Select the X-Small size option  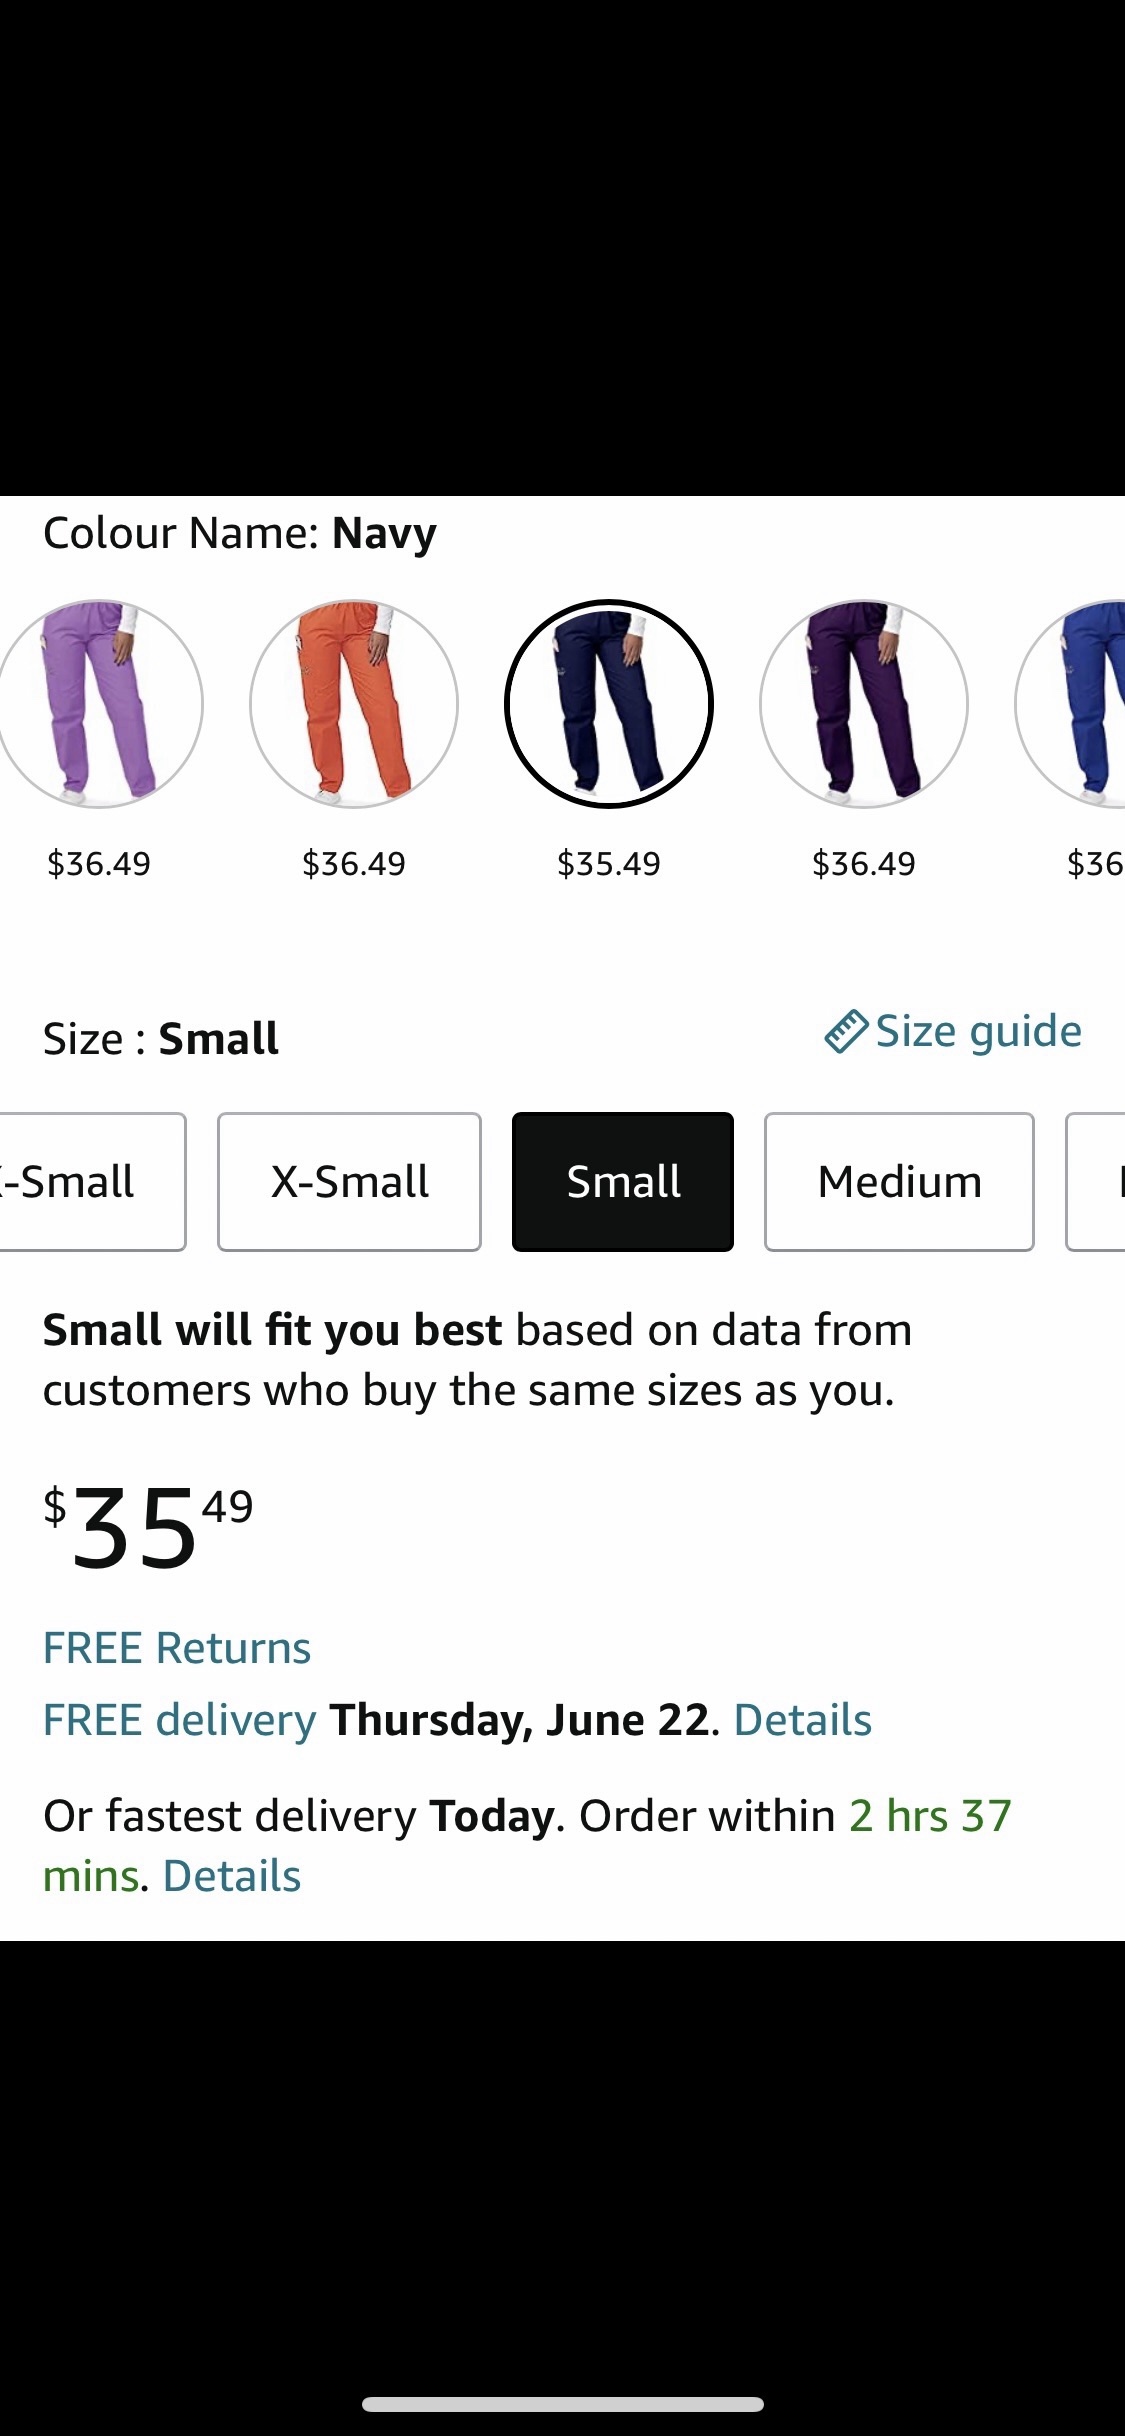348,1181
